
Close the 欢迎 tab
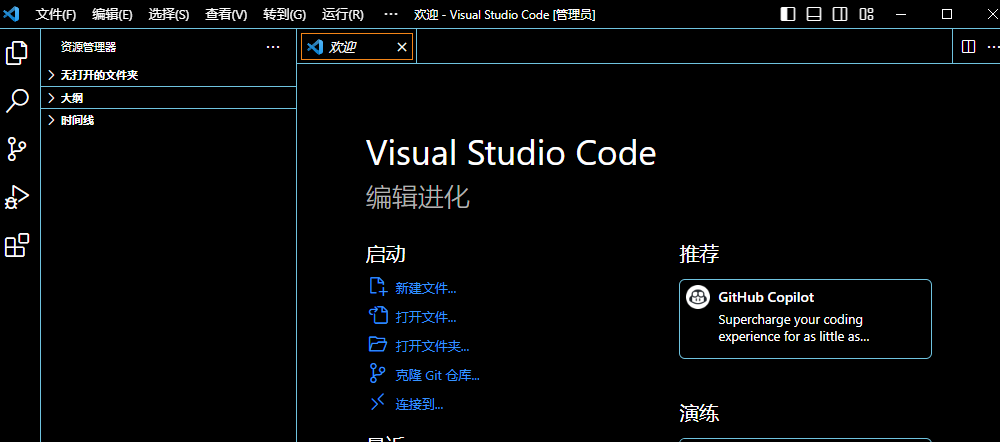402,47
